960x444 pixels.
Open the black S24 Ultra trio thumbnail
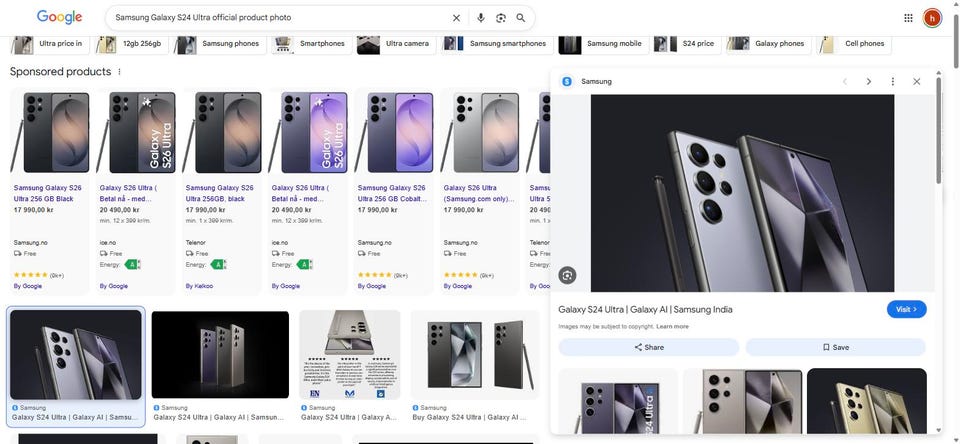[x=220, y=355]
